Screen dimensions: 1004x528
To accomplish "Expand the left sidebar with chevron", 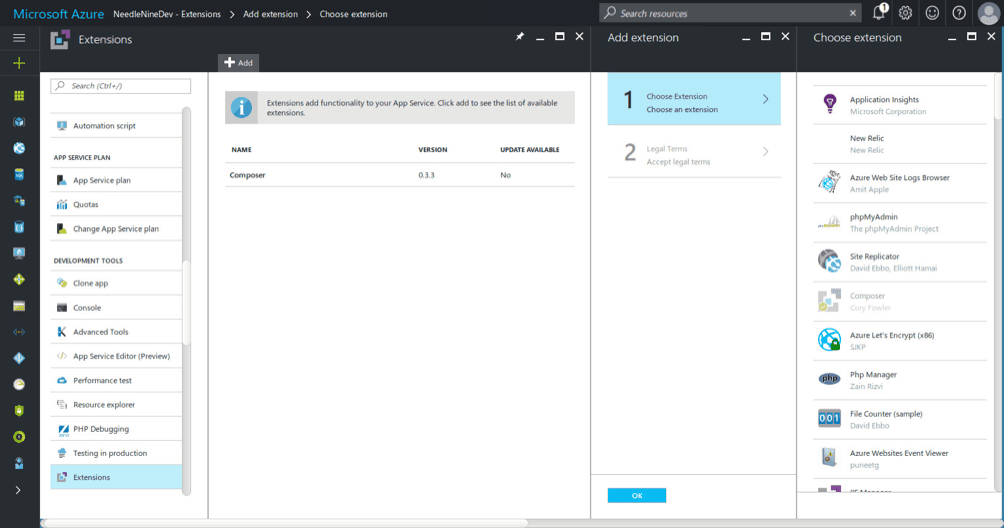I will click(x=19, y=490).
